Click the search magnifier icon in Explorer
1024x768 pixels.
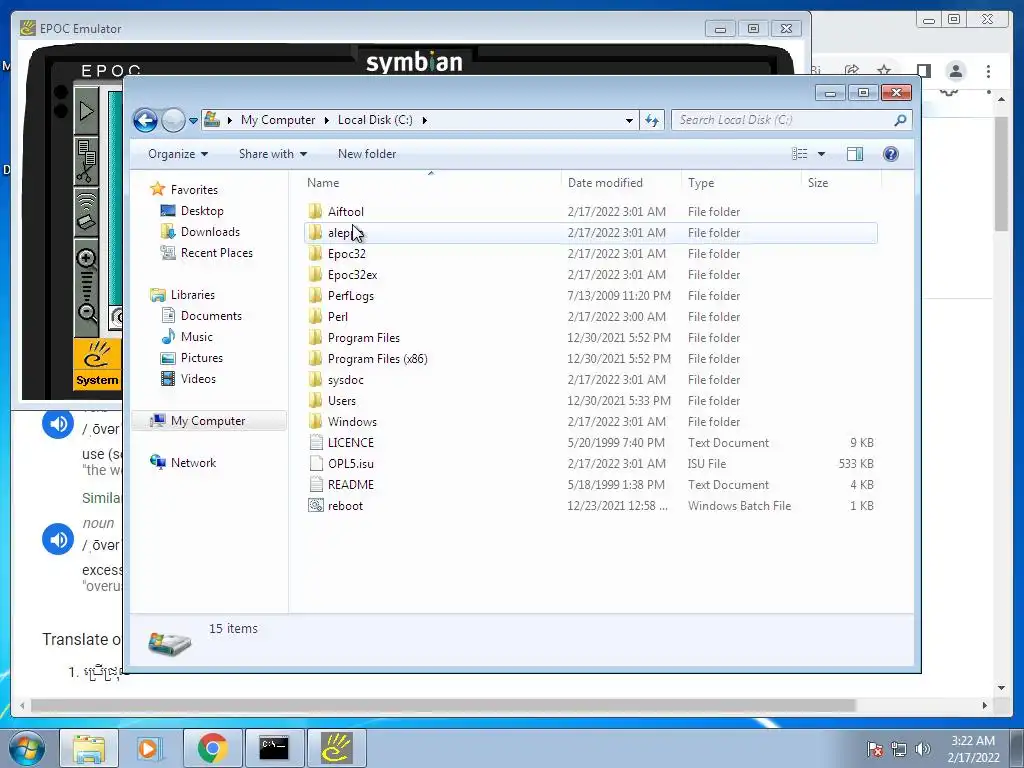coord(900,120)
